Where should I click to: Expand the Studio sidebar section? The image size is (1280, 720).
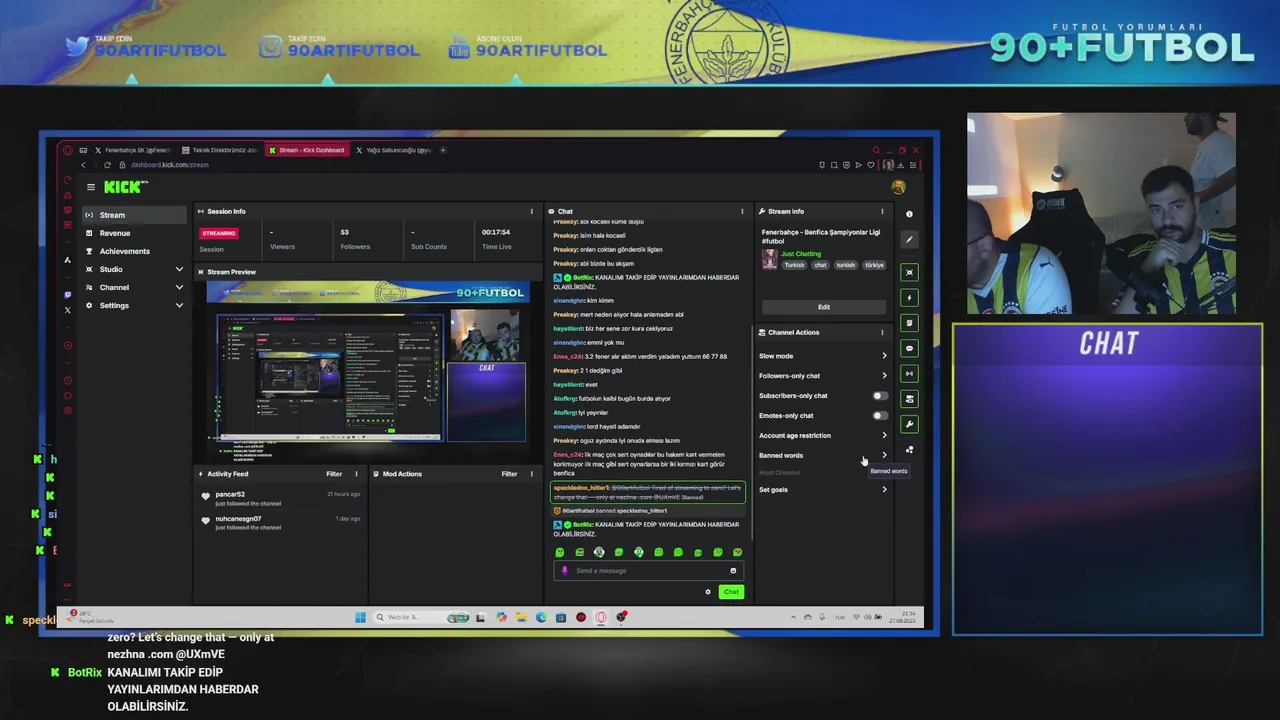pos(179,269)
